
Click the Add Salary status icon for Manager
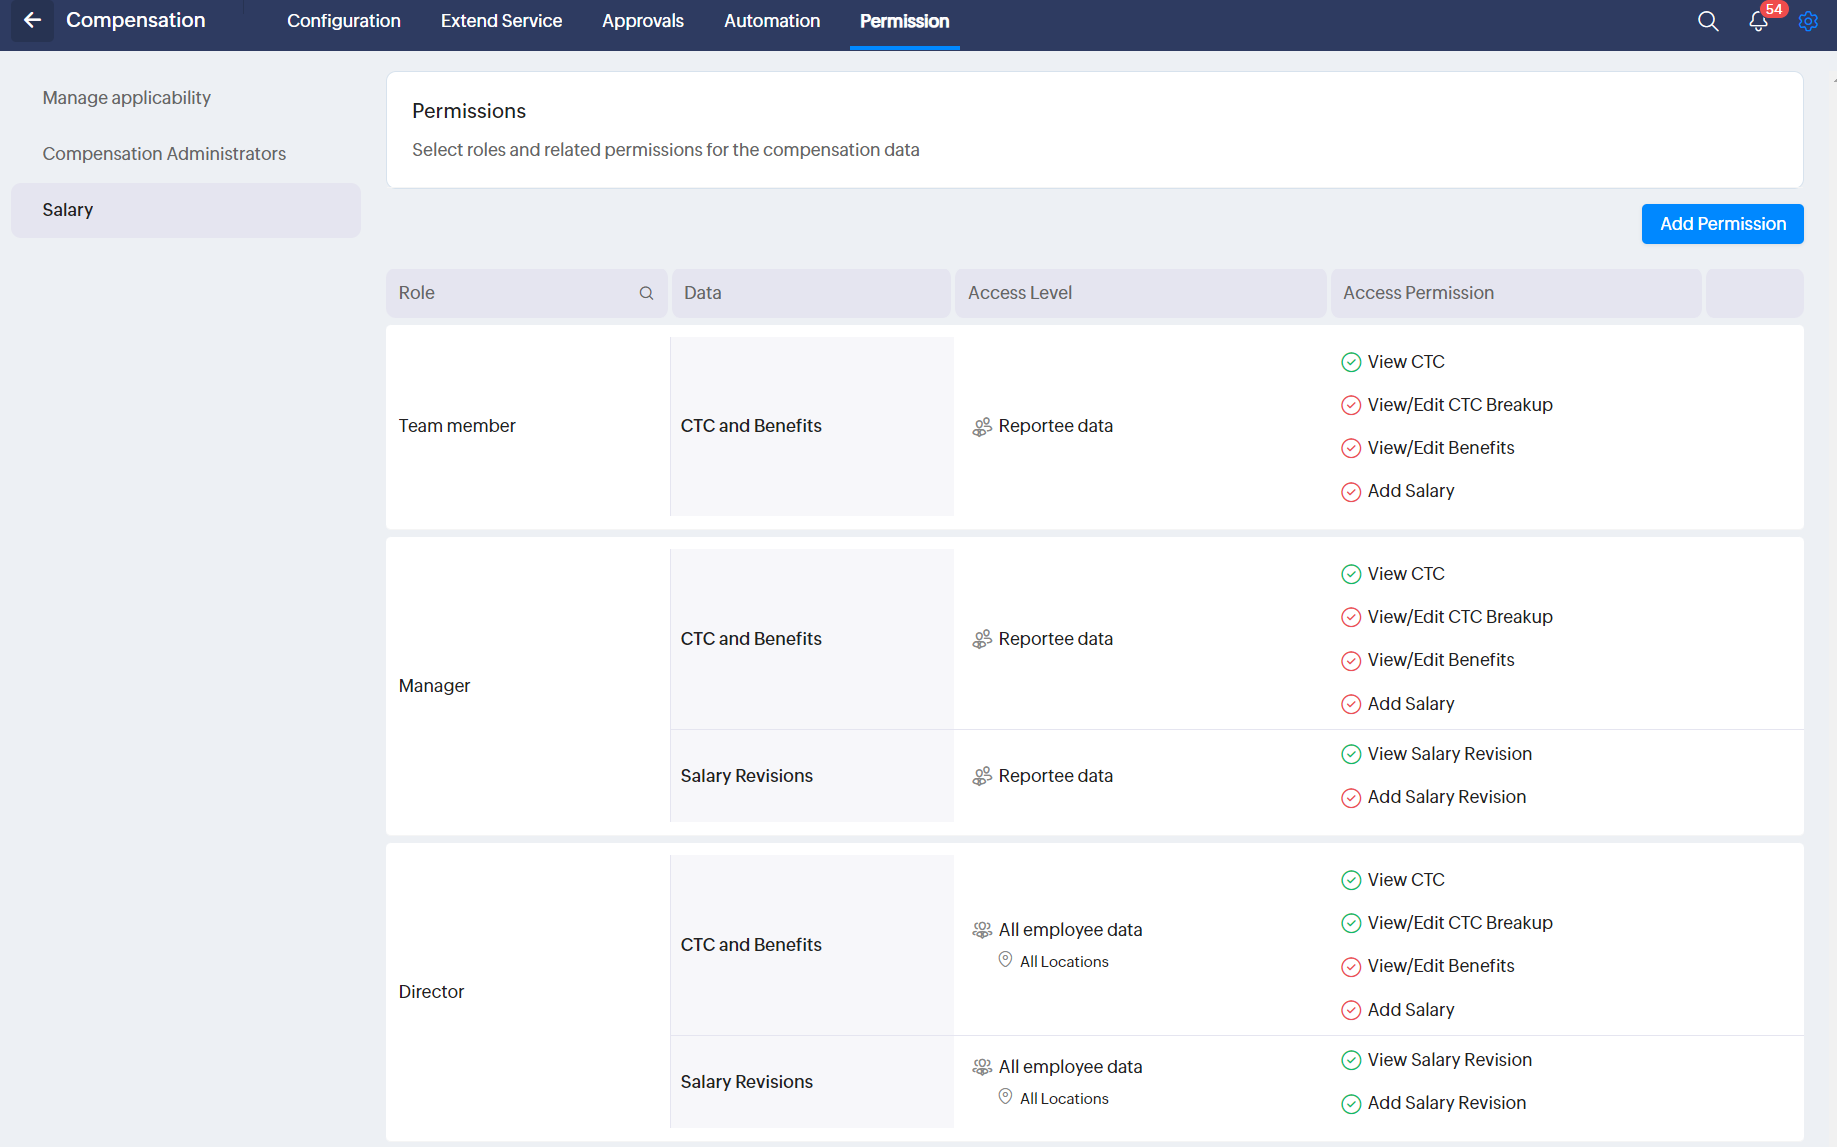[1351, 704]
